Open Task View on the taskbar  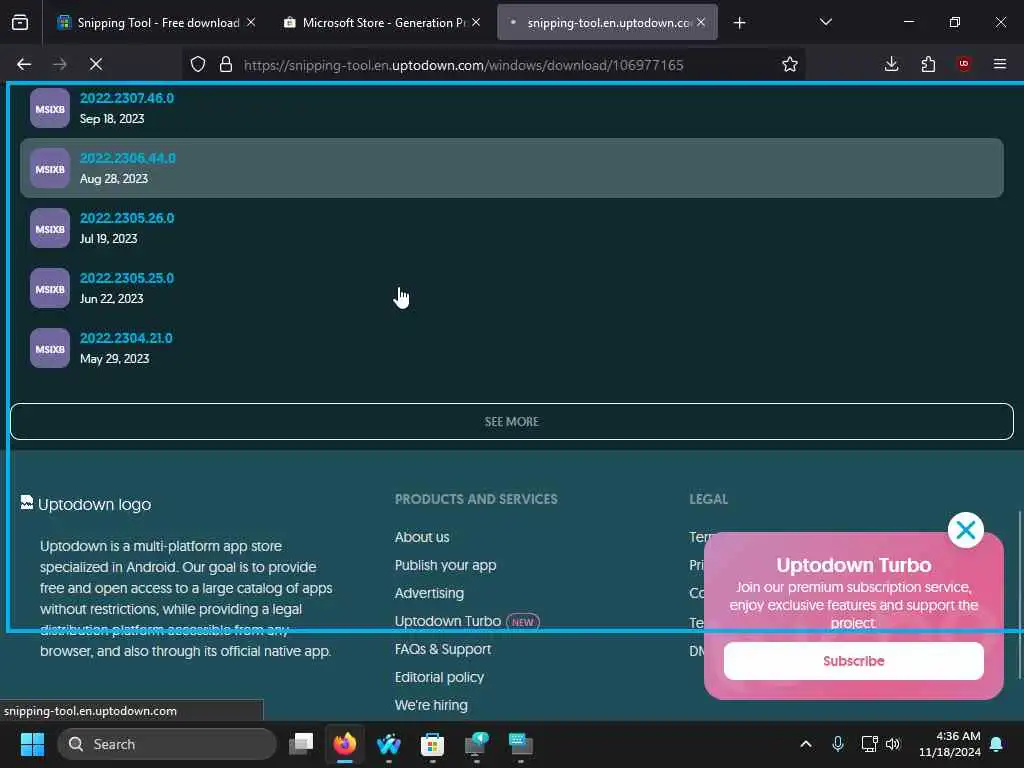click(x=301, y=744)
